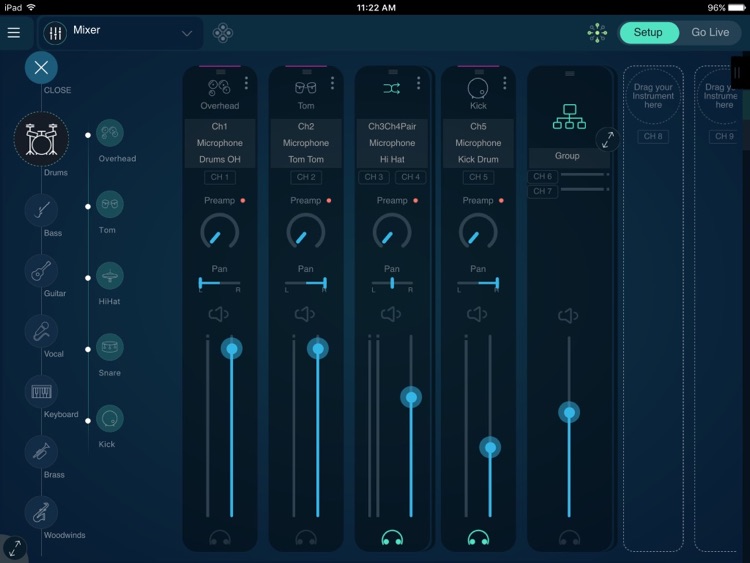Choose the HiHat instrument in sidebar

click(x=110, y=276)
